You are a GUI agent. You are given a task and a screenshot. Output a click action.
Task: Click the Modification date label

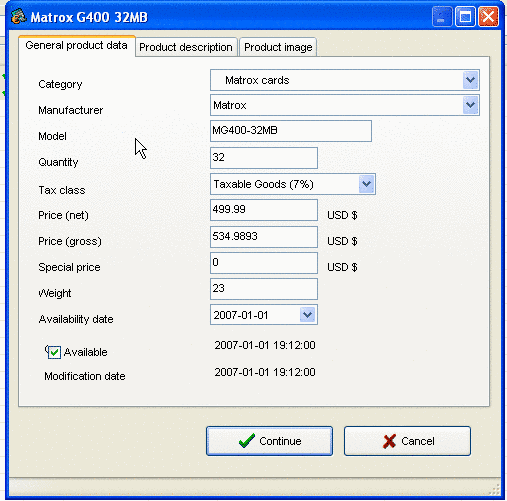pyautogui.click(x=85, y=376)
